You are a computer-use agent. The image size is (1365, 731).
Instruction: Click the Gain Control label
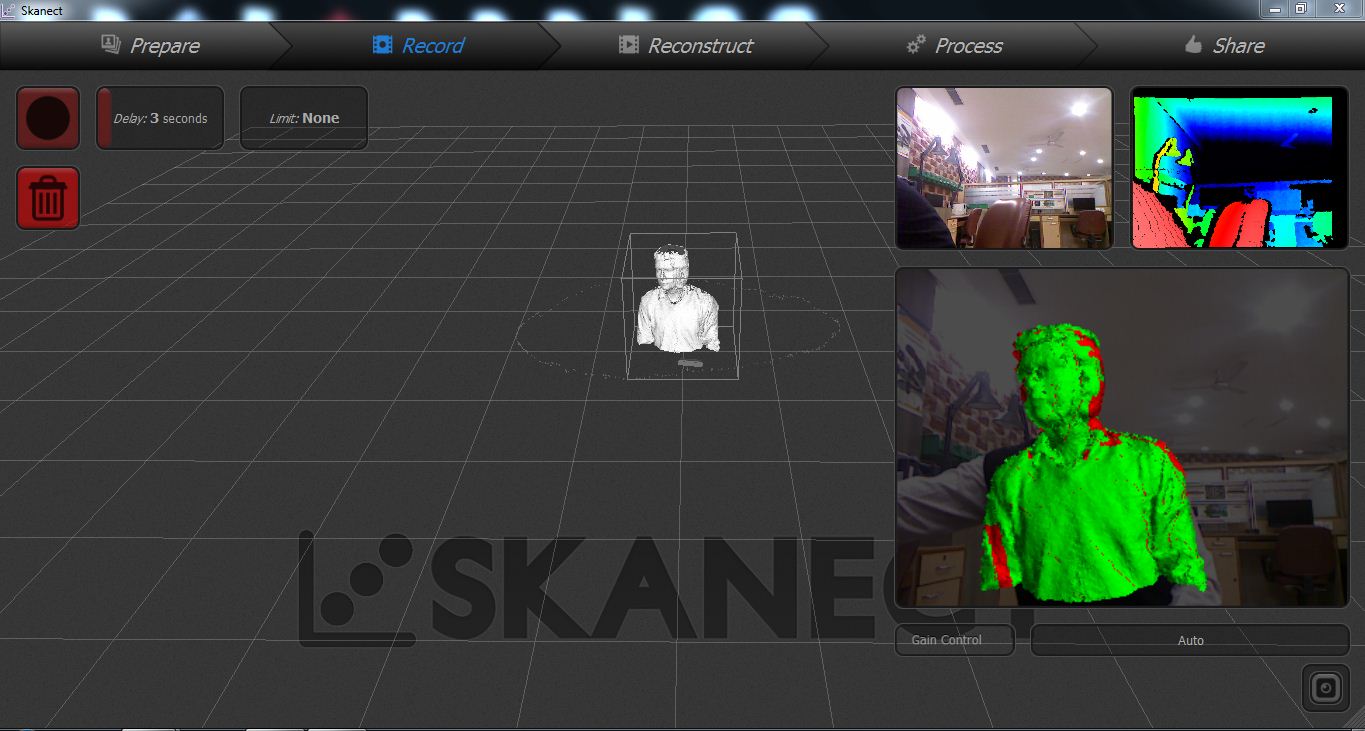point(954,640)
